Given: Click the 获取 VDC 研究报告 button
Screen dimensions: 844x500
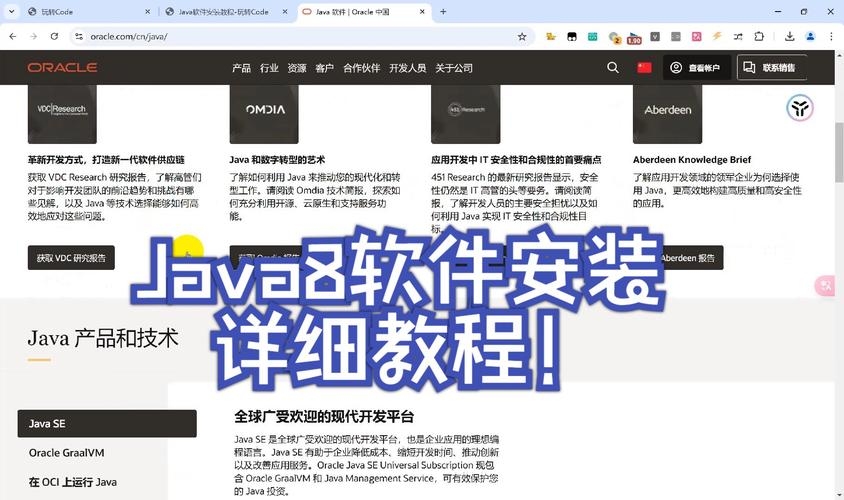Looking at the screenshot, I should (71, 258).
